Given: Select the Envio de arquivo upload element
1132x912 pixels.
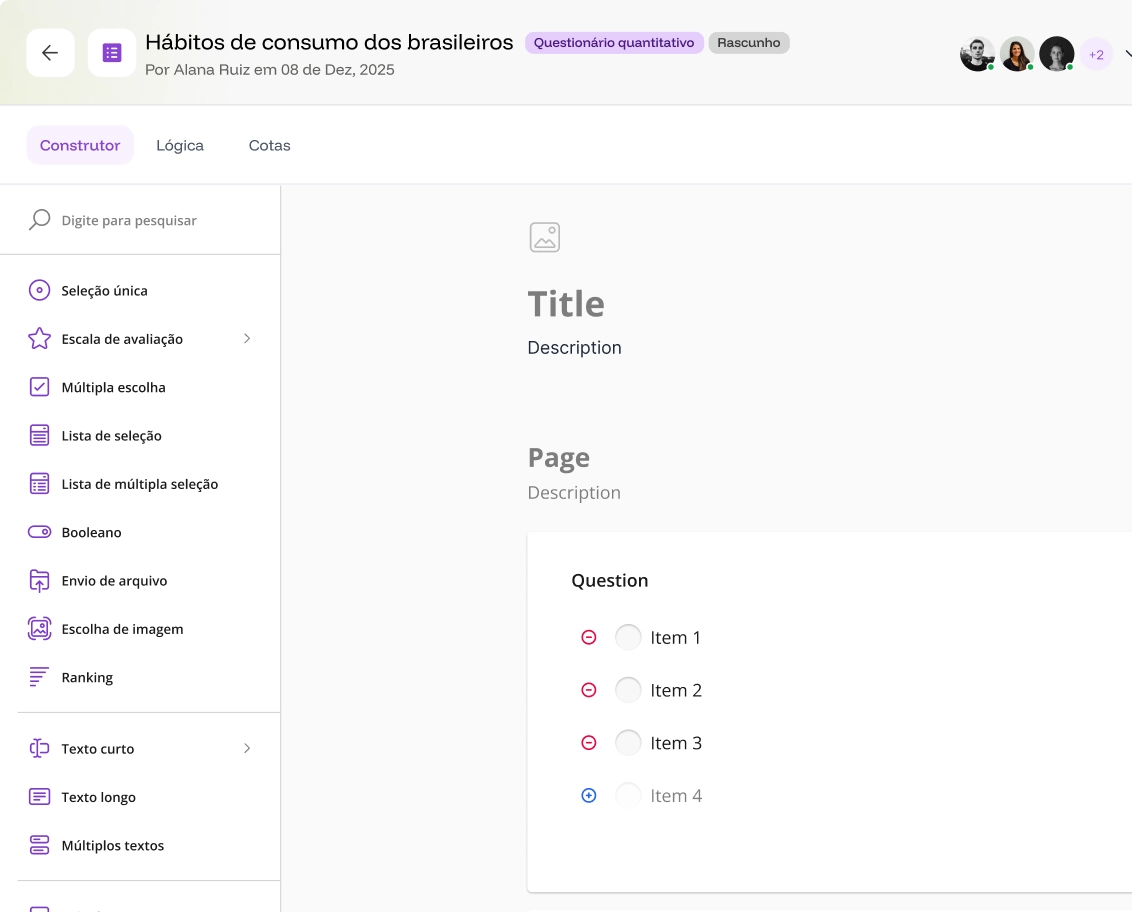Looking at the screenshot, I should click(114, 581).
